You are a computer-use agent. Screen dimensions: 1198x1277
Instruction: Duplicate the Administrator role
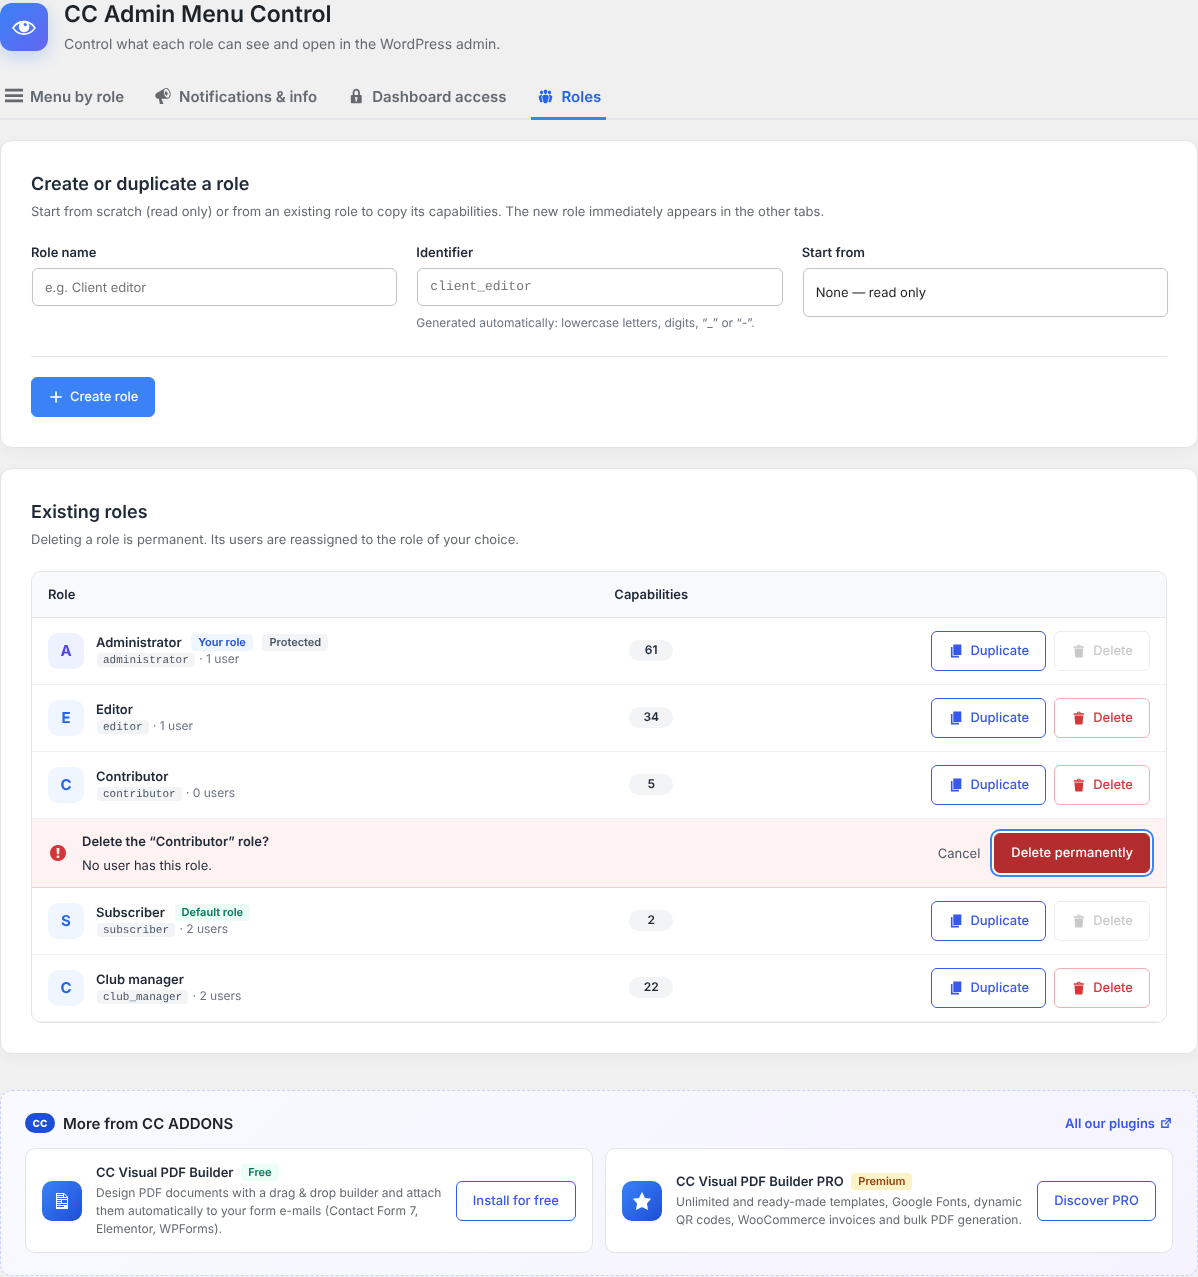pyautogui.click(x=988, y=651)
